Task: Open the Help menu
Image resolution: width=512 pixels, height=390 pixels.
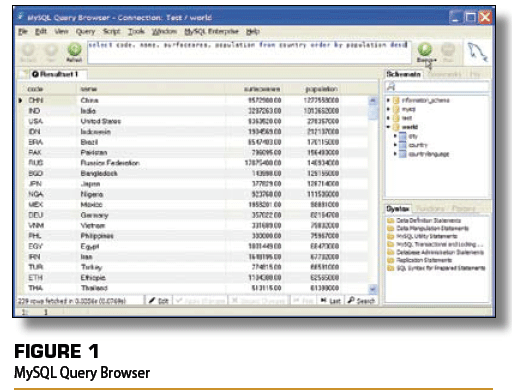Action: tap(253, 31)
